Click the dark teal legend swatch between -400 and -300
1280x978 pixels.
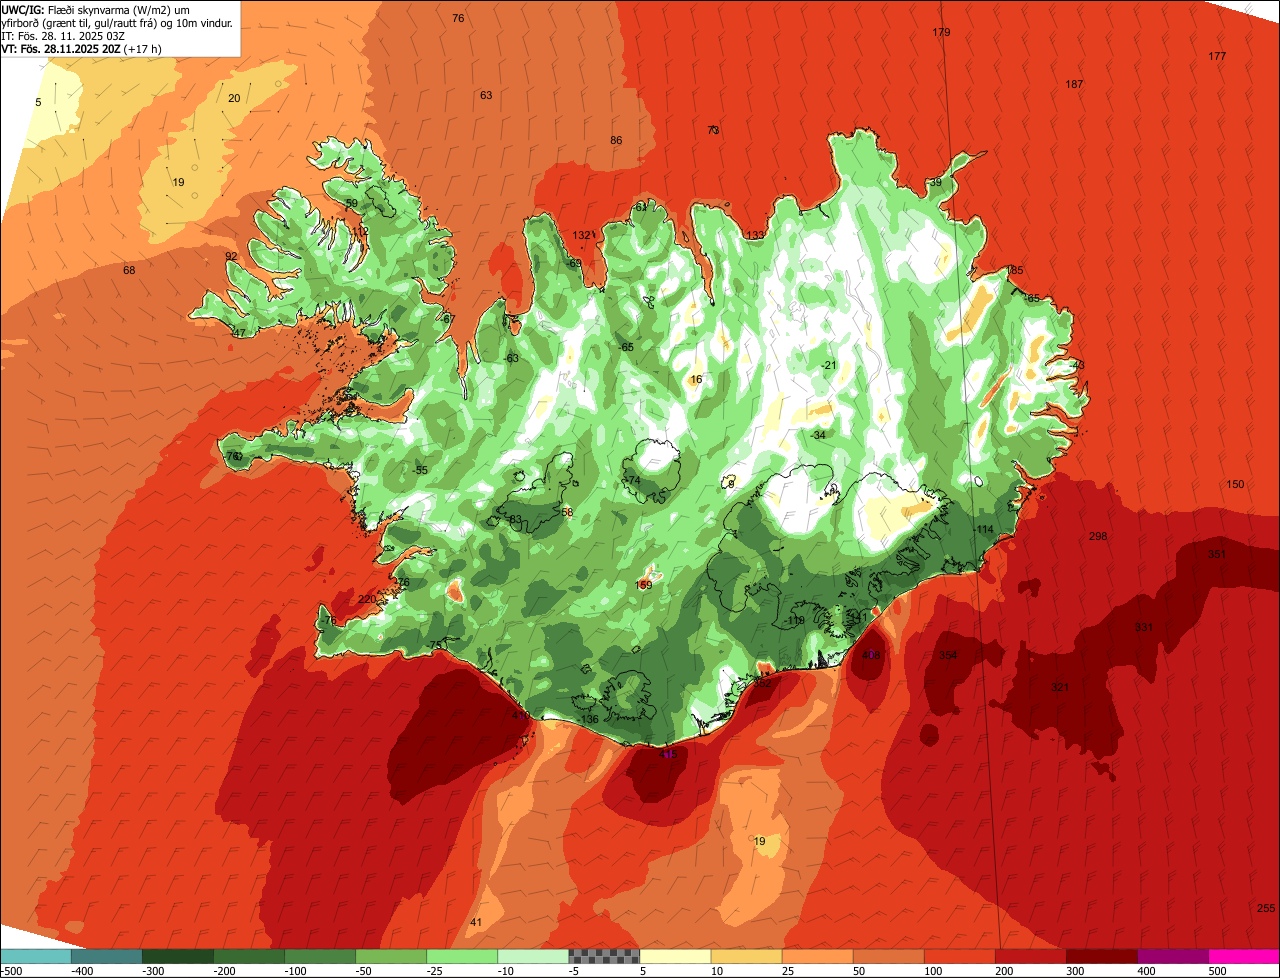click(106, 956)
